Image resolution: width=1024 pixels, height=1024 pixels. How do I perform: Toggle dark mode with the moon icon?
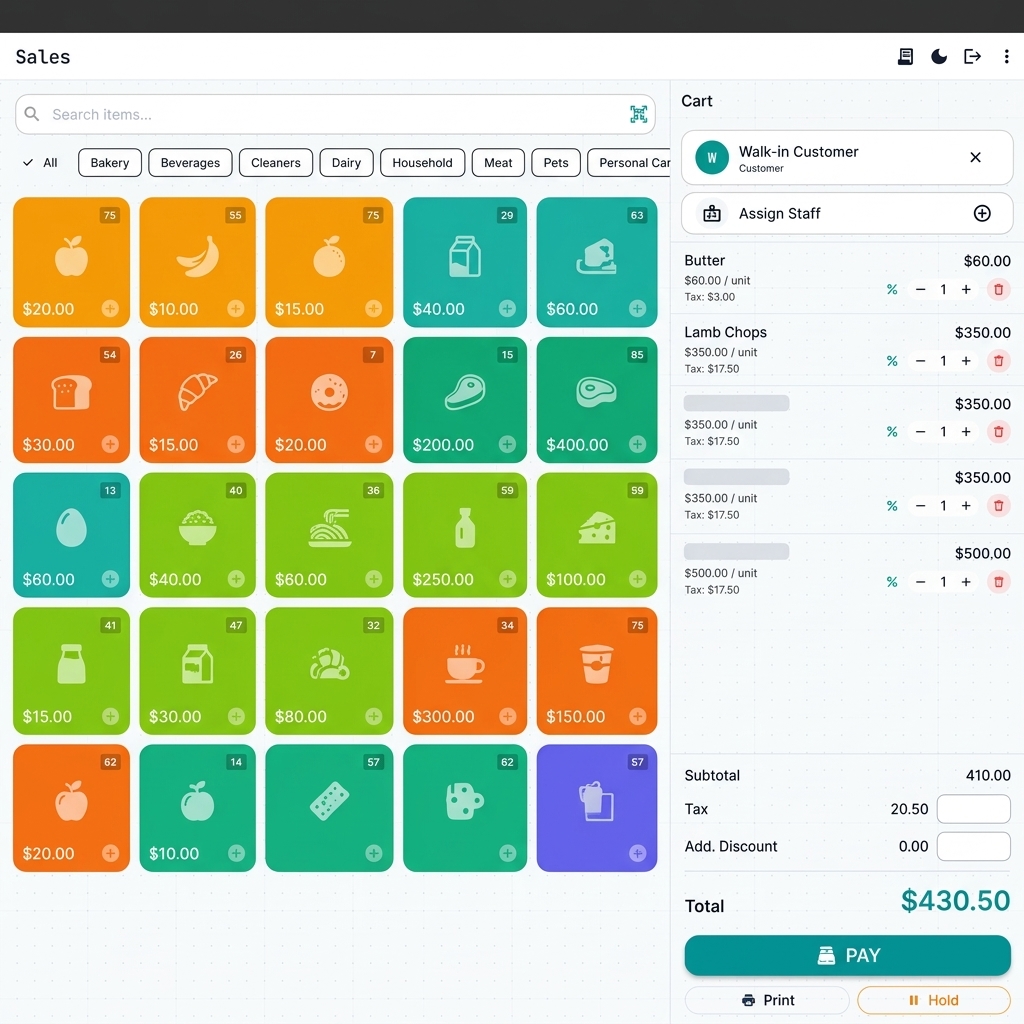[938, 57]
